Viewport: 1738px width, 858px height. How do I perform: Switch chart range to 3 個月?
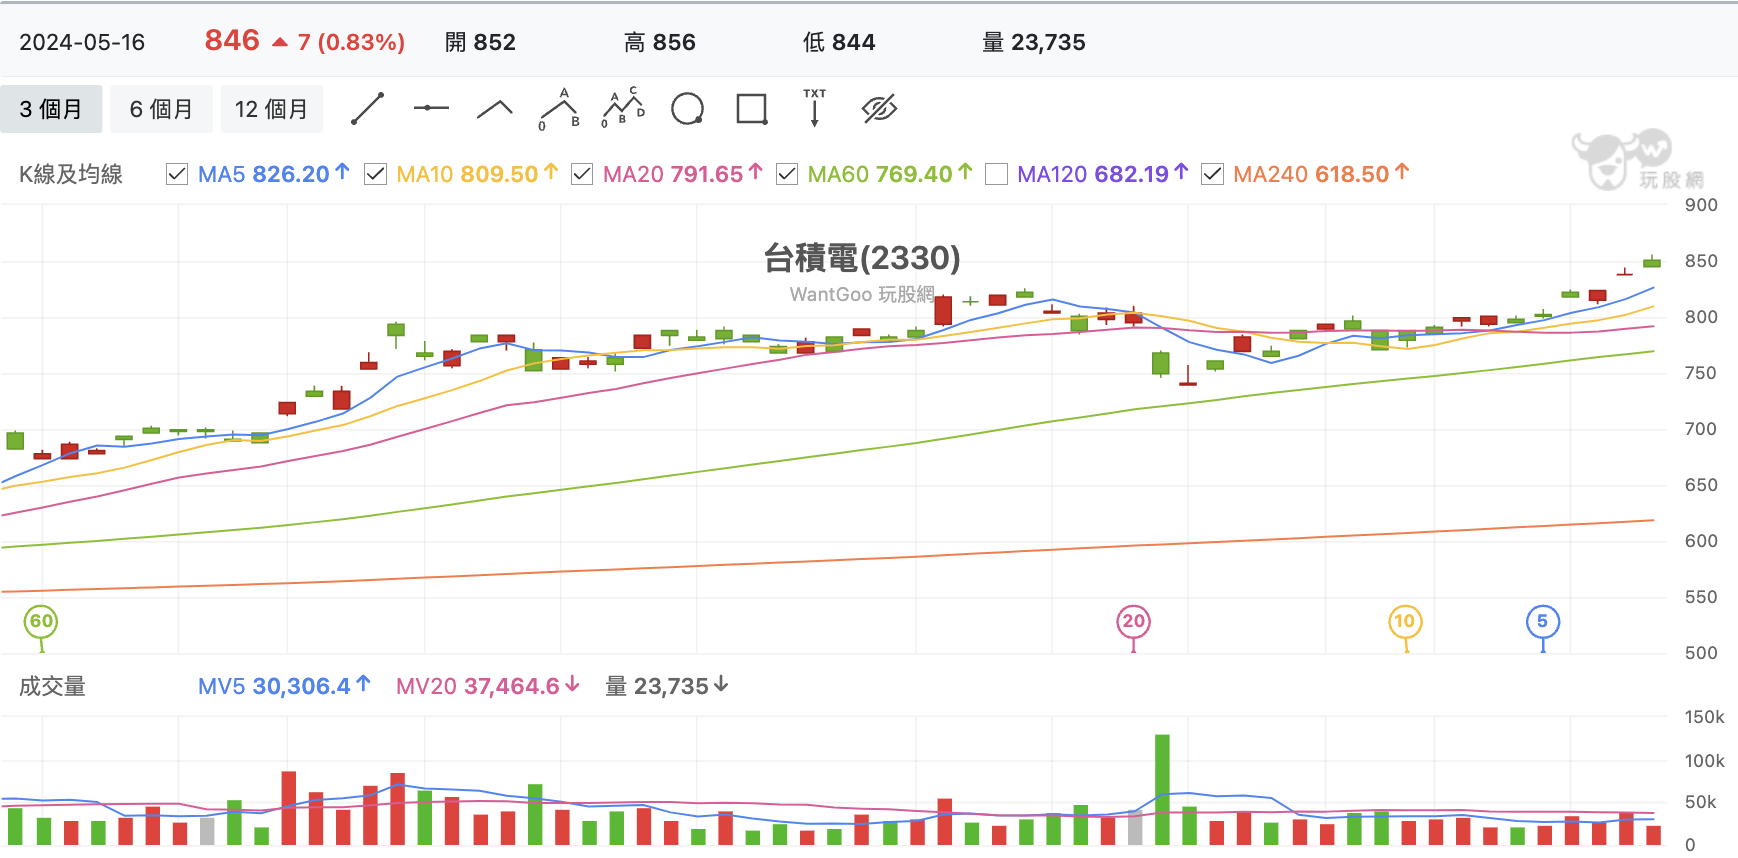pyautogui.click(x=51, y=109)
